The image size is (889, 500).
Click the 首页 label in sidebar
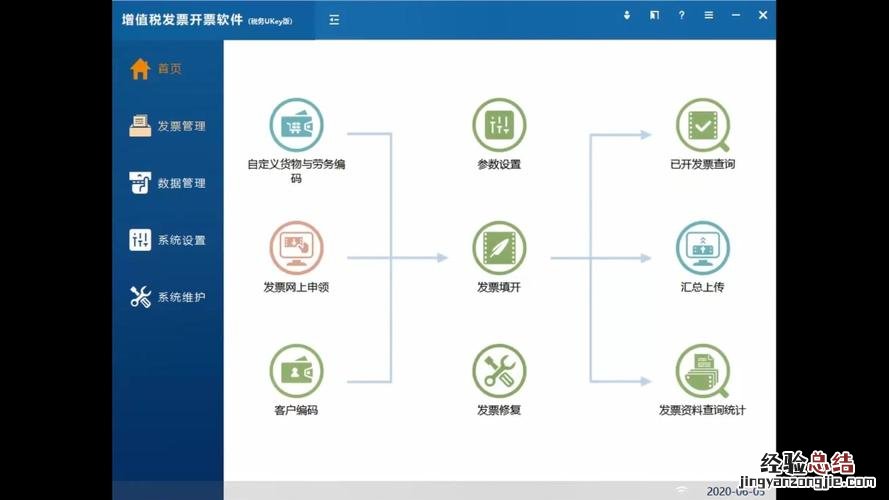pos(170,69)
